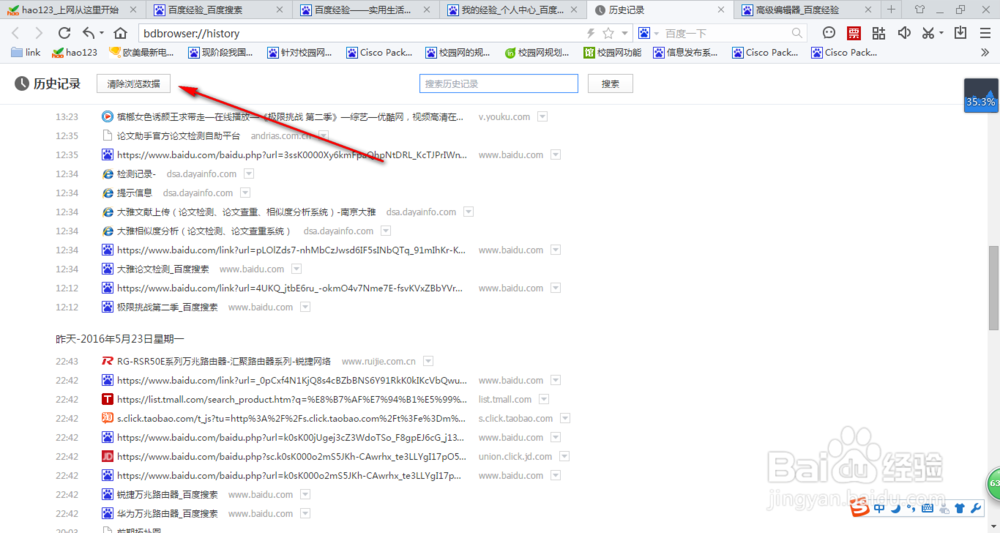The width and height of the screenshot is (1000, 533).
Task: Open the 欧美最新电 bookmark
Action: 142,53
